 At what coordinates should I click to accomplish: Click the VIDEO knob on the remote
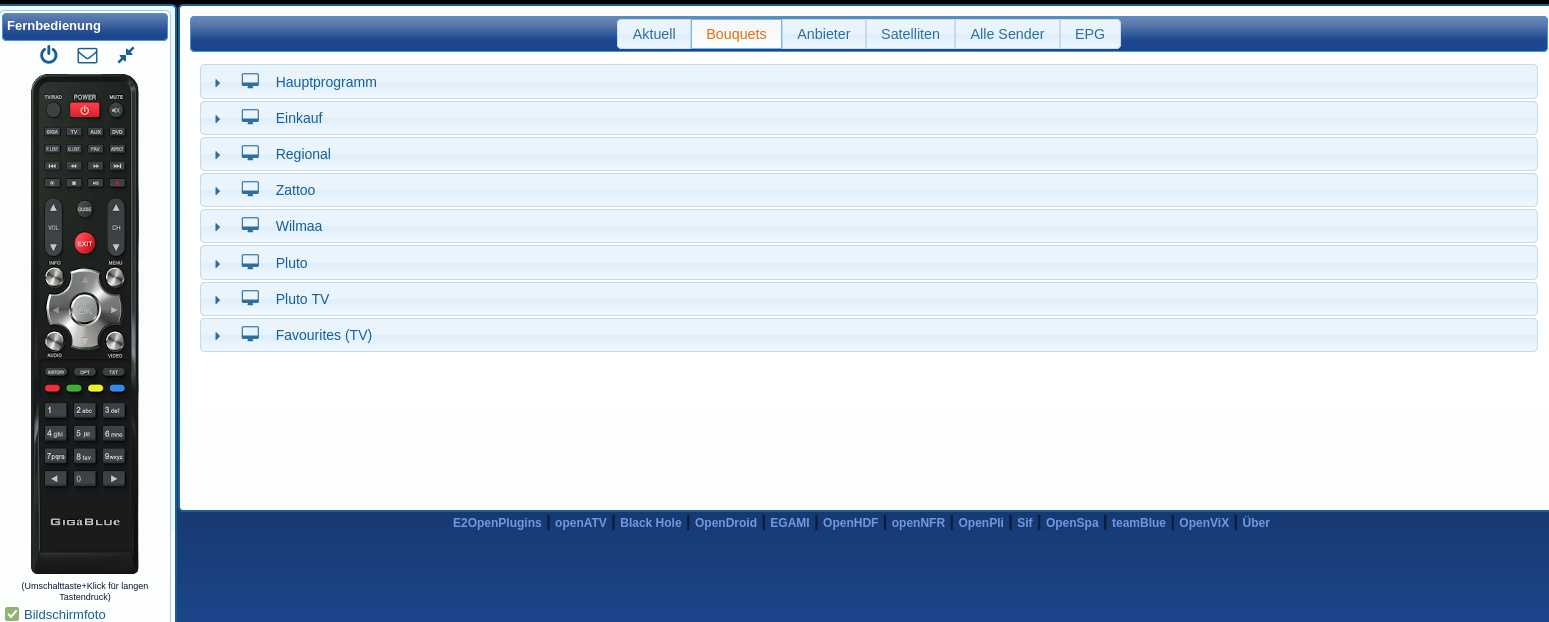(x=115, y=342)
